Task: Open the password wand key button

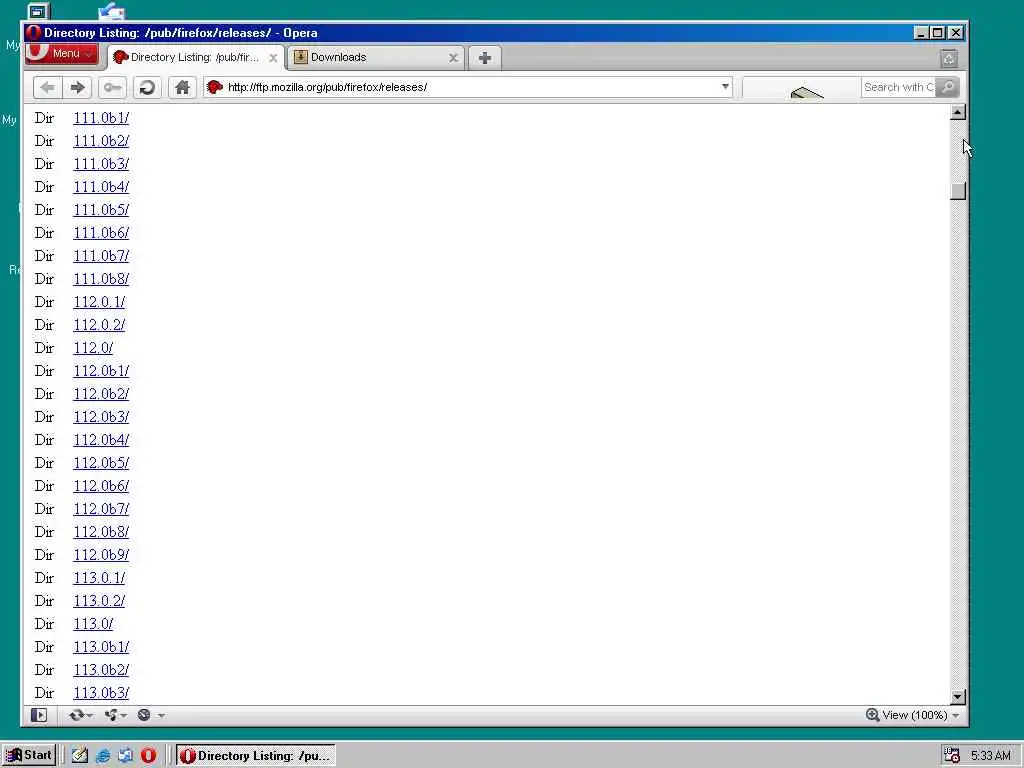Action: 112,88
